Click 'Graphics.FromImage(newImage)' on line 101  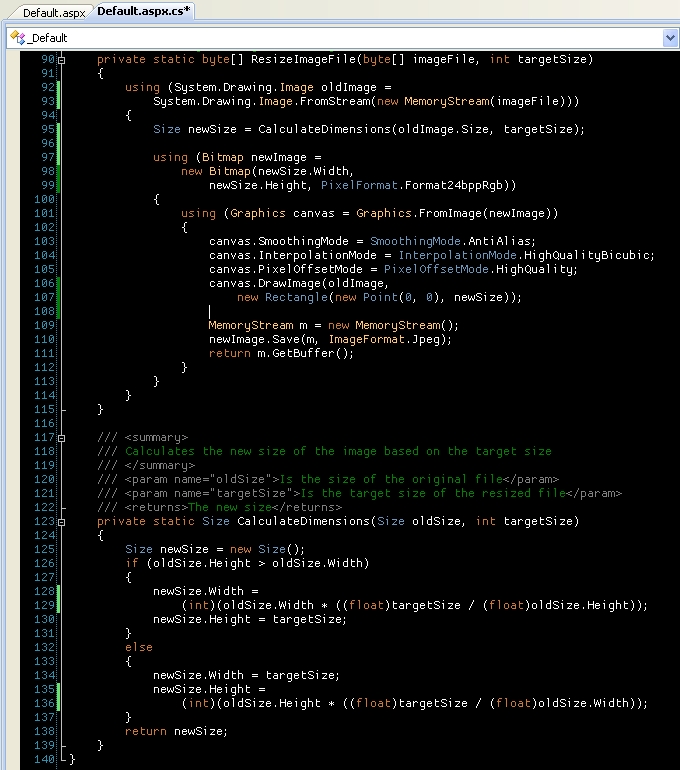coord(457,213)
